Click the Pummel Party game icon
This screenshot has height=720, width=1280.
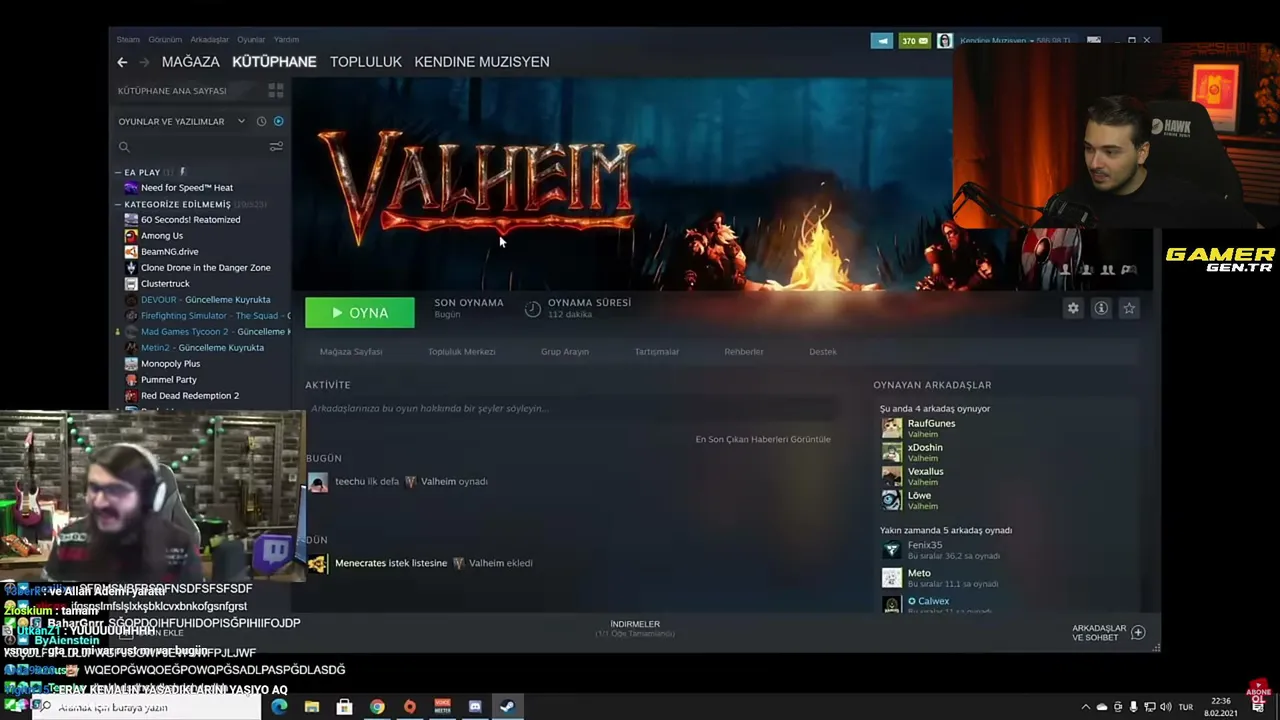point(131,380)
